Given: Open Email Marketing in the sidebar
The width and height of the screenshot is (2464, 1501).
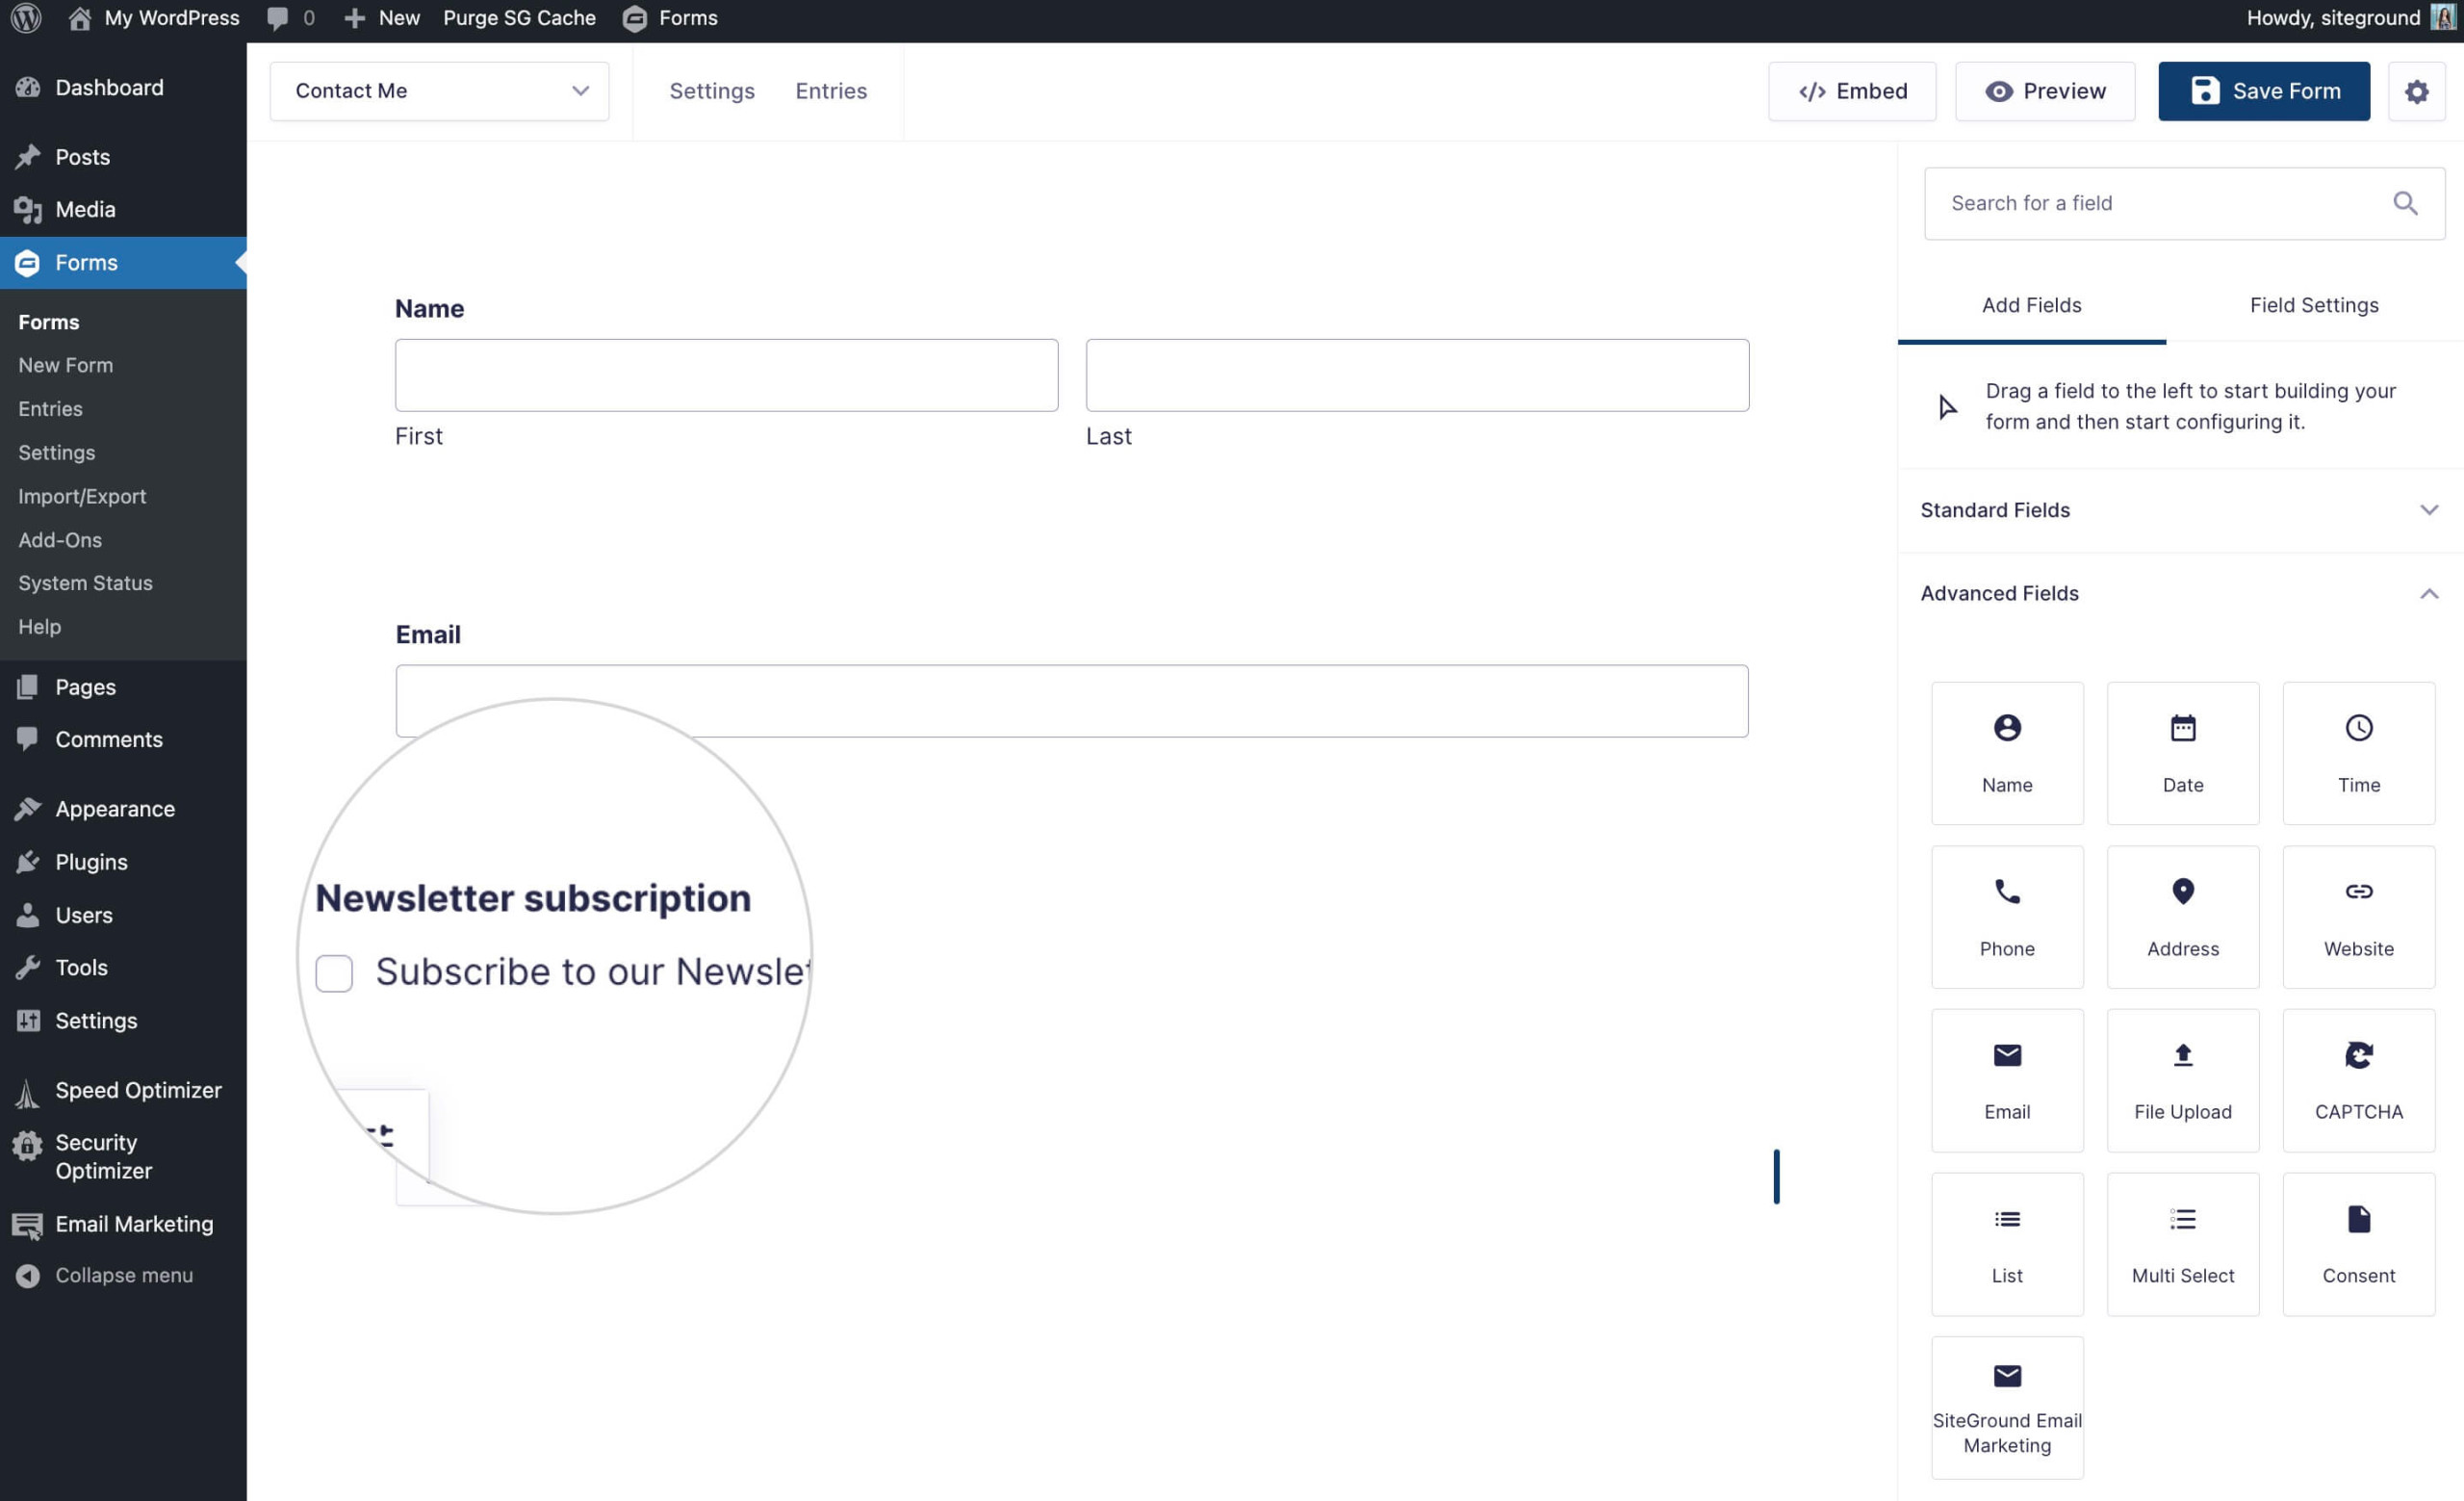Looking at the screenshot, I should 123,1224.
